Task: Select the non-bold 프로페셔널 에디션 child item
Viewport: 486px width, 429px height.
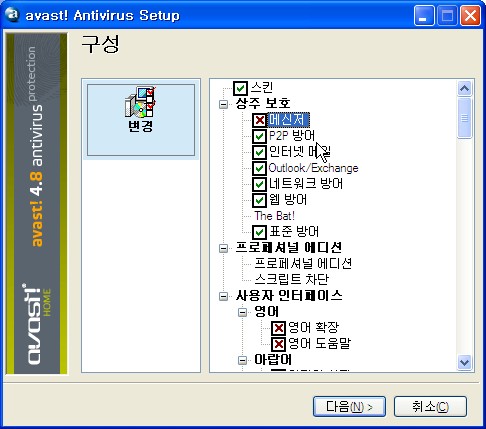Action: (303, 264)
